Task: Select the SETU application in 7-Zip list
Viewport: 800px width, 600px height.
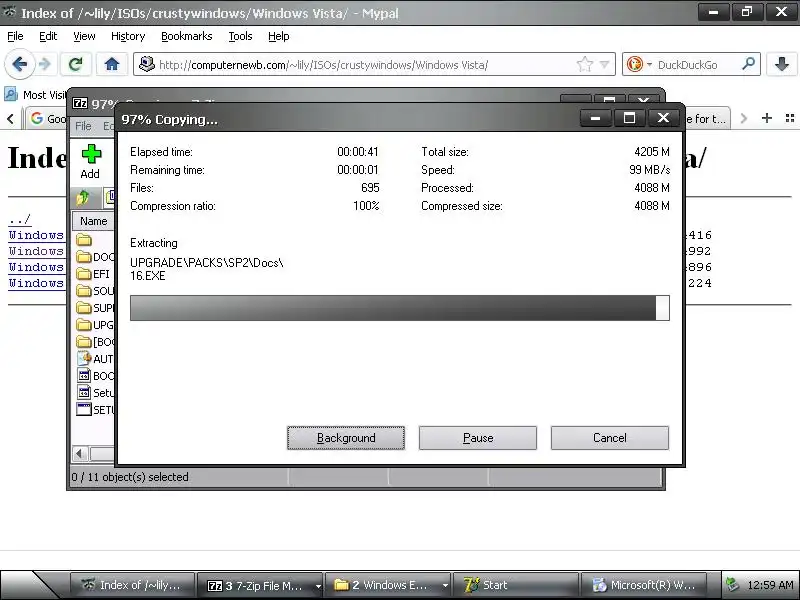Action: click(95, 409)
